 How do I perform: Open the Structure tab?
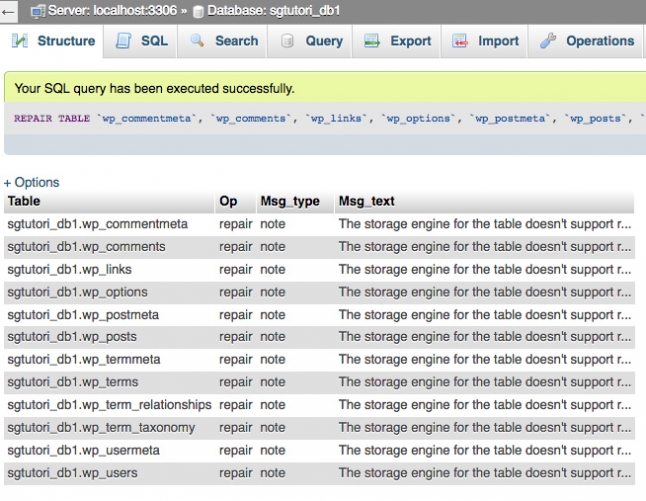click(51, 41)
